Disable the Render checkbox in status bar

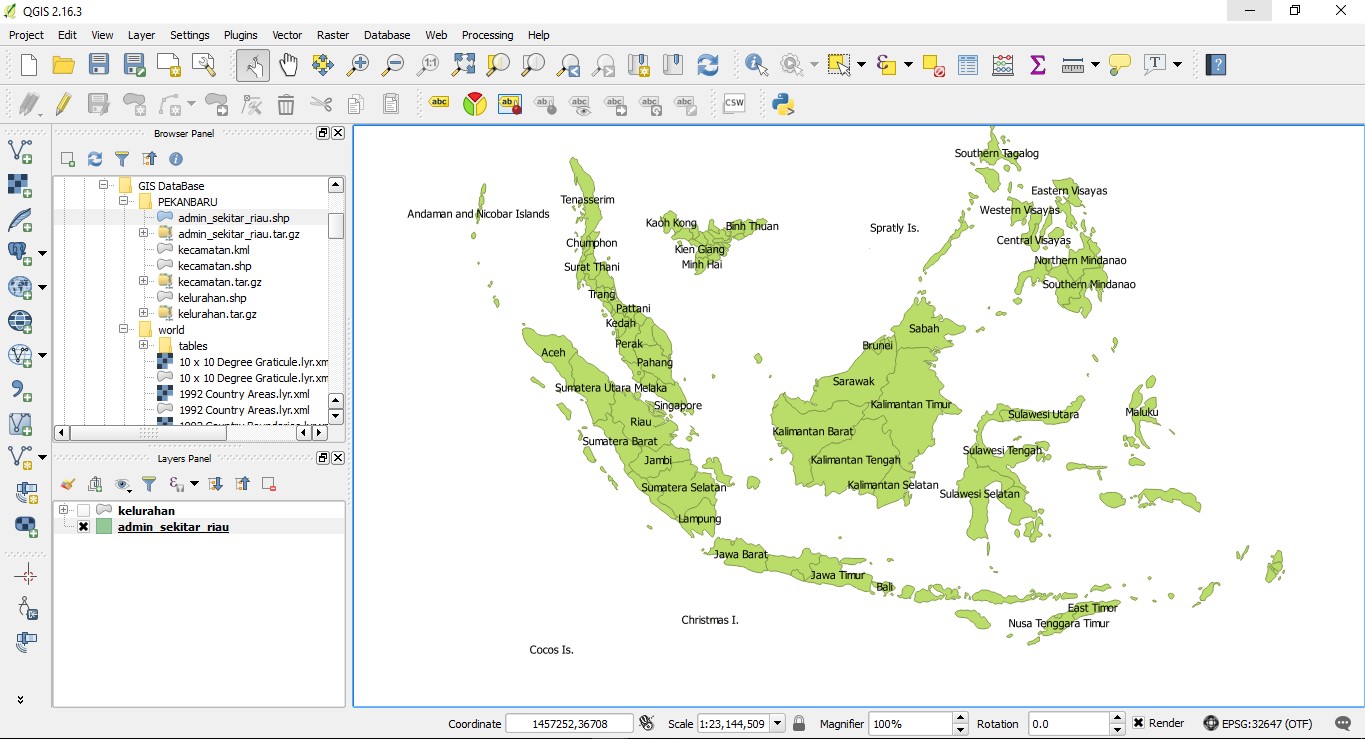click(1137, 723)
